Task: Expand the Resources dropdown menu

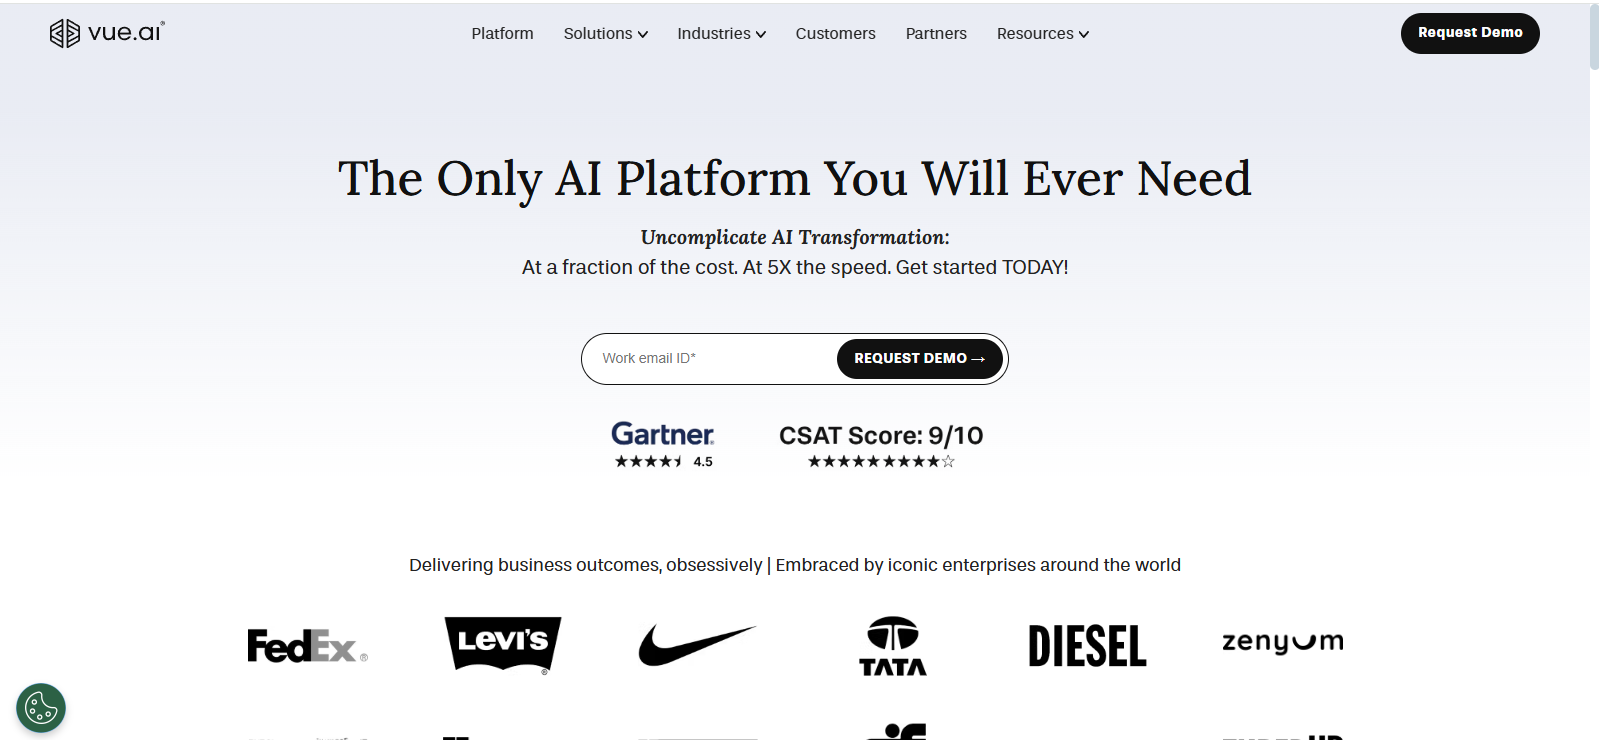Action: 1043,33
